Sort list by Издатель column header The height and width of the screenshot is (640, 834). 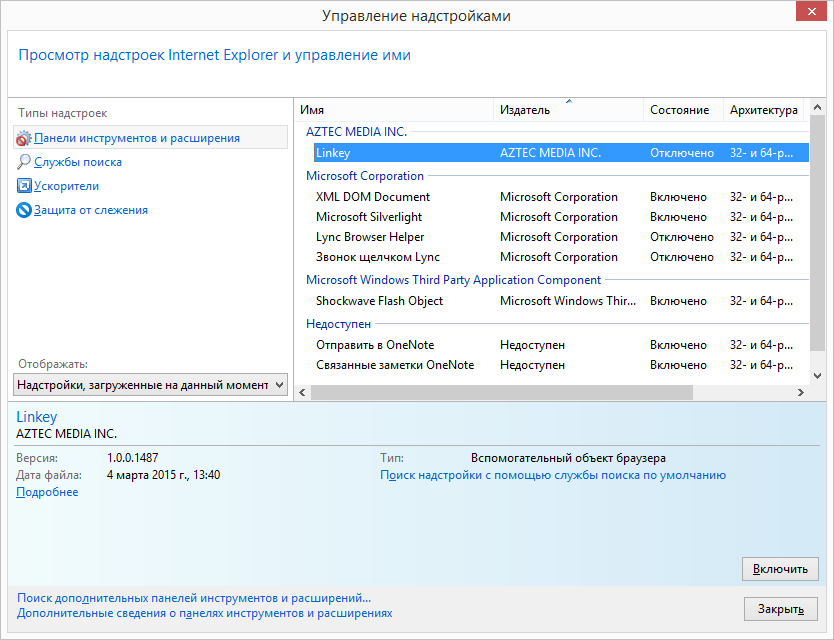[x=568, y=110]
